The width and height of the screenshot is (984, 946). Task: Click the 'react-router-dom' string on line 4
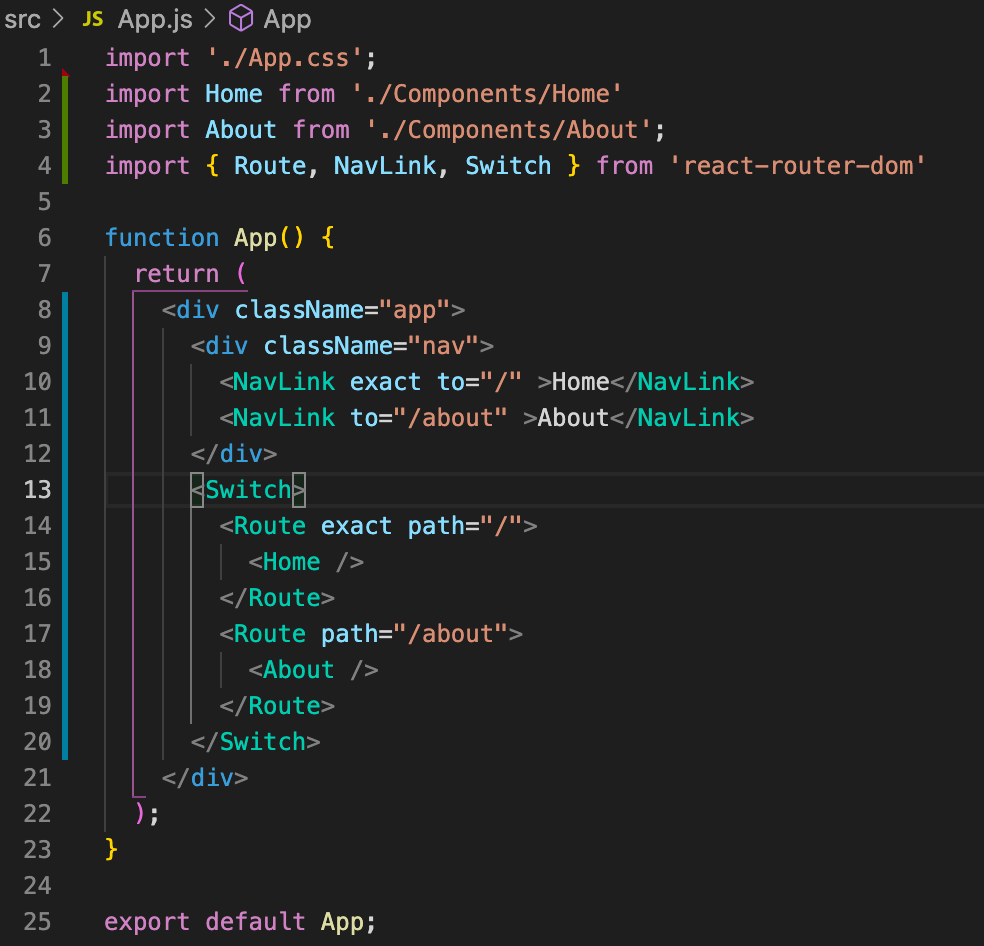[x=800, y=165]
